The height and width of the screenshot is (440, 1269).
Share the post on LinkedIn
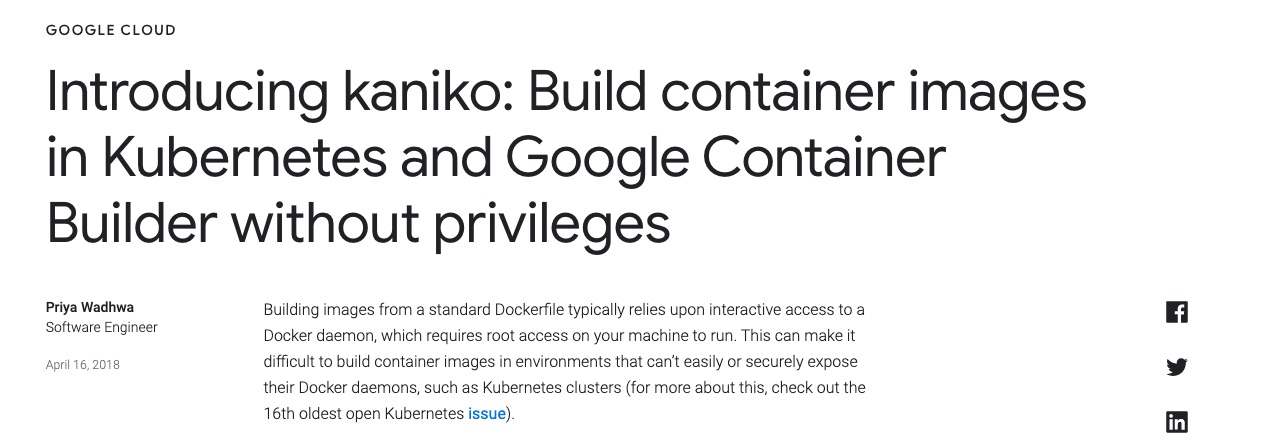(x=1177, y=422)
